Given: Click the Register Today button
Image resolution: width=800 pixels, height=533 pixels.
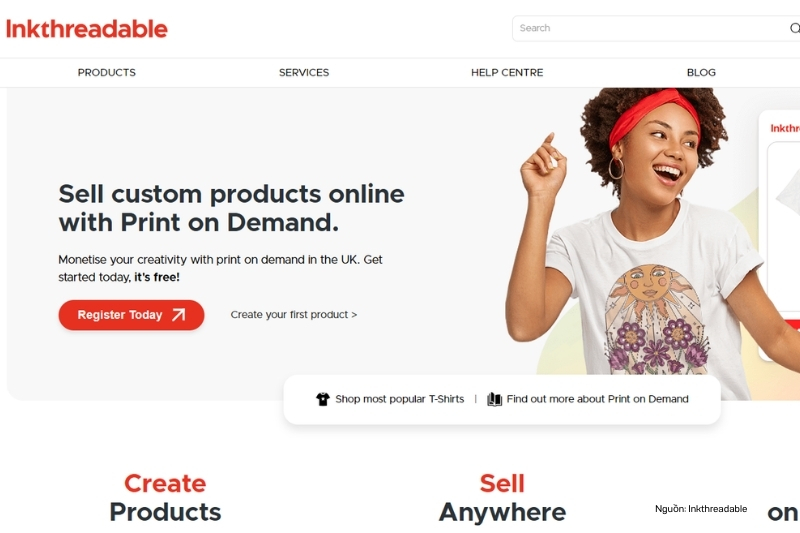Looking at the screenshot, I should [x=131, y=315].
